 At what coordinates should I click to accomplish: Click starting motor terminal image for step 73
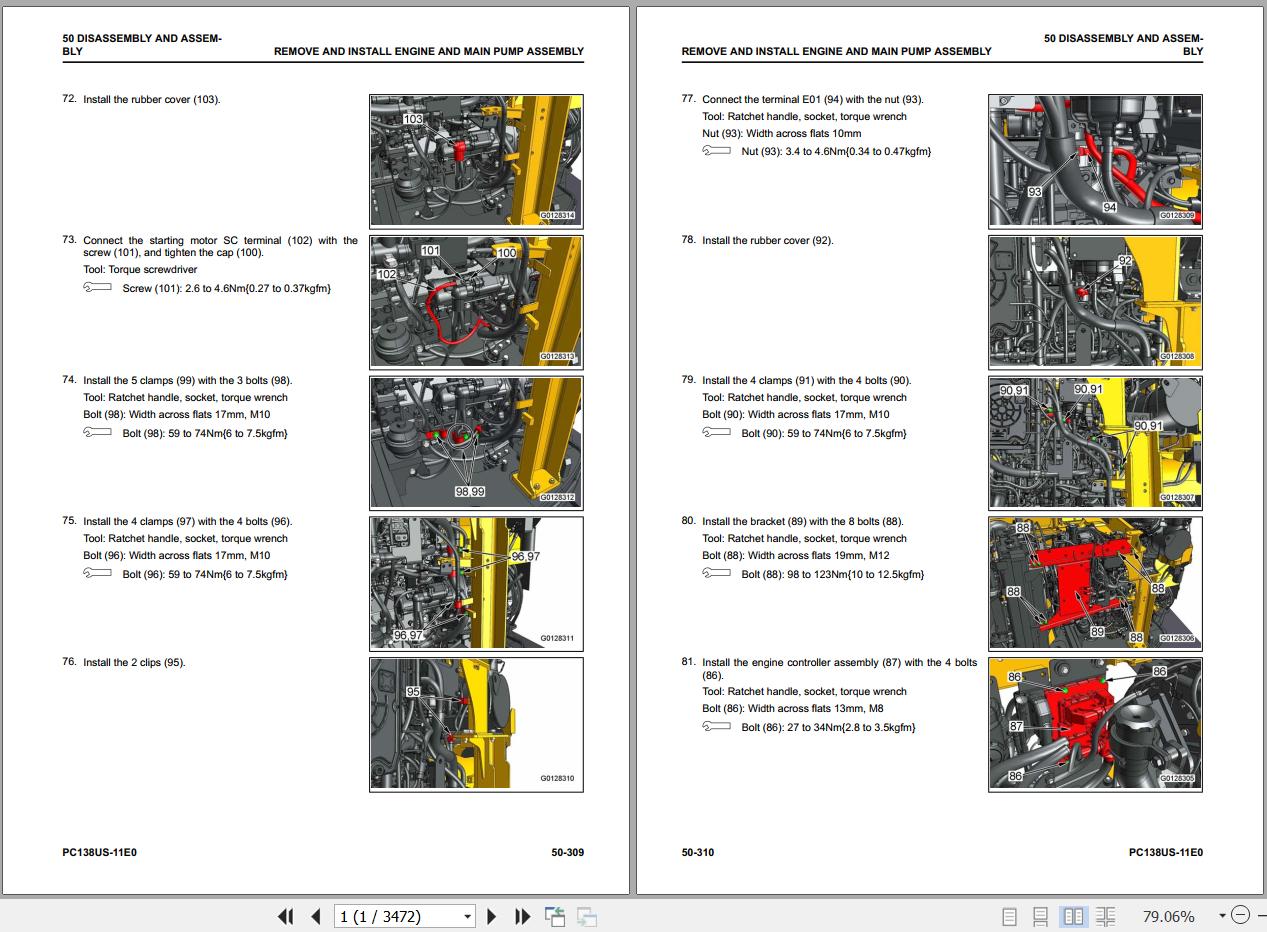[x=476, y=303]
